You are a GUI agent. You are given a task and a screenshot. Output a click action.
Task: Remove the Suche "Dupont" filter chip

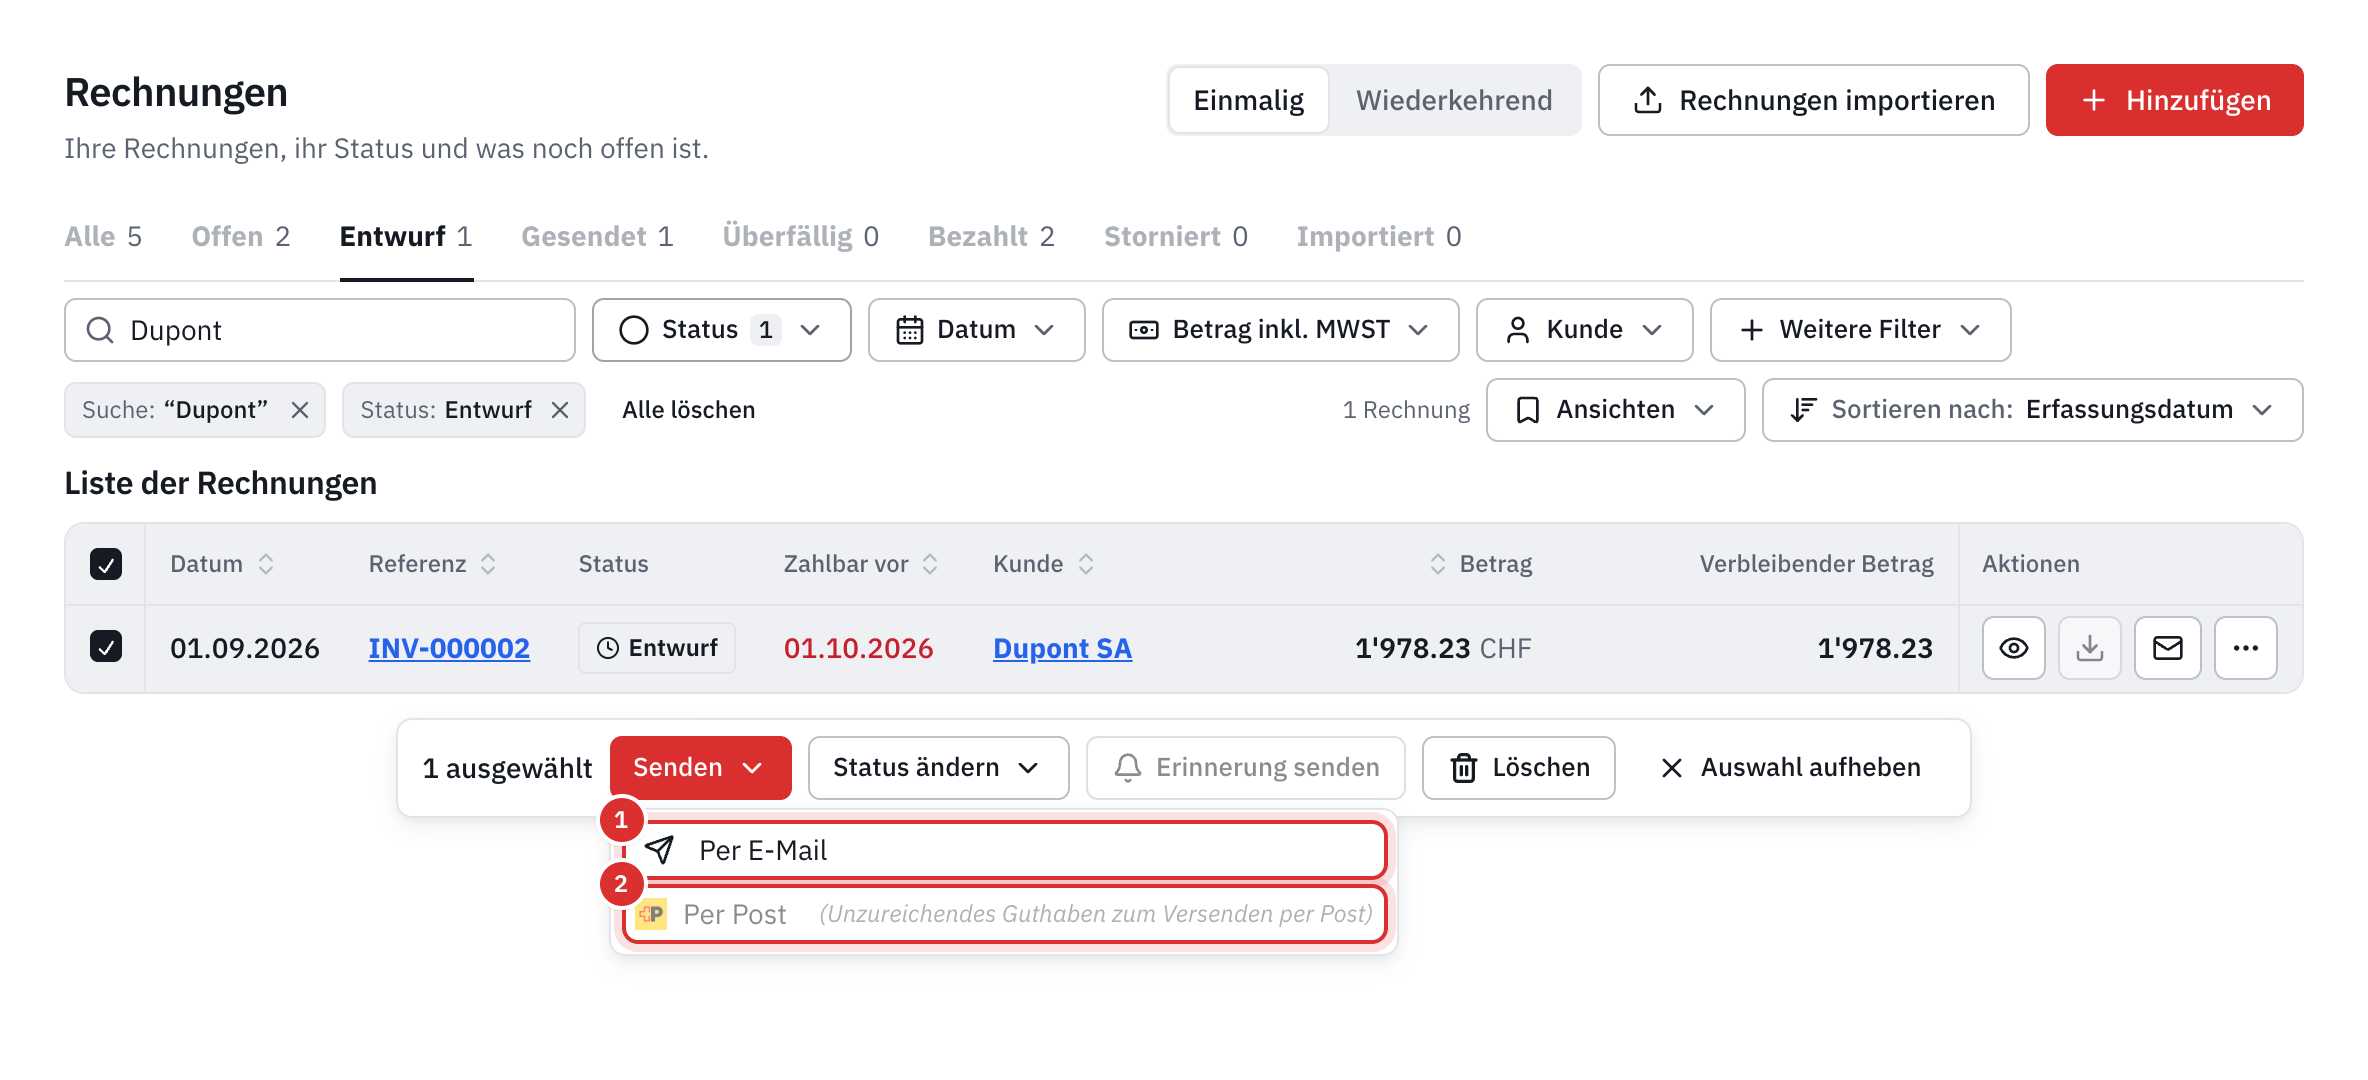tap(300, 410)
